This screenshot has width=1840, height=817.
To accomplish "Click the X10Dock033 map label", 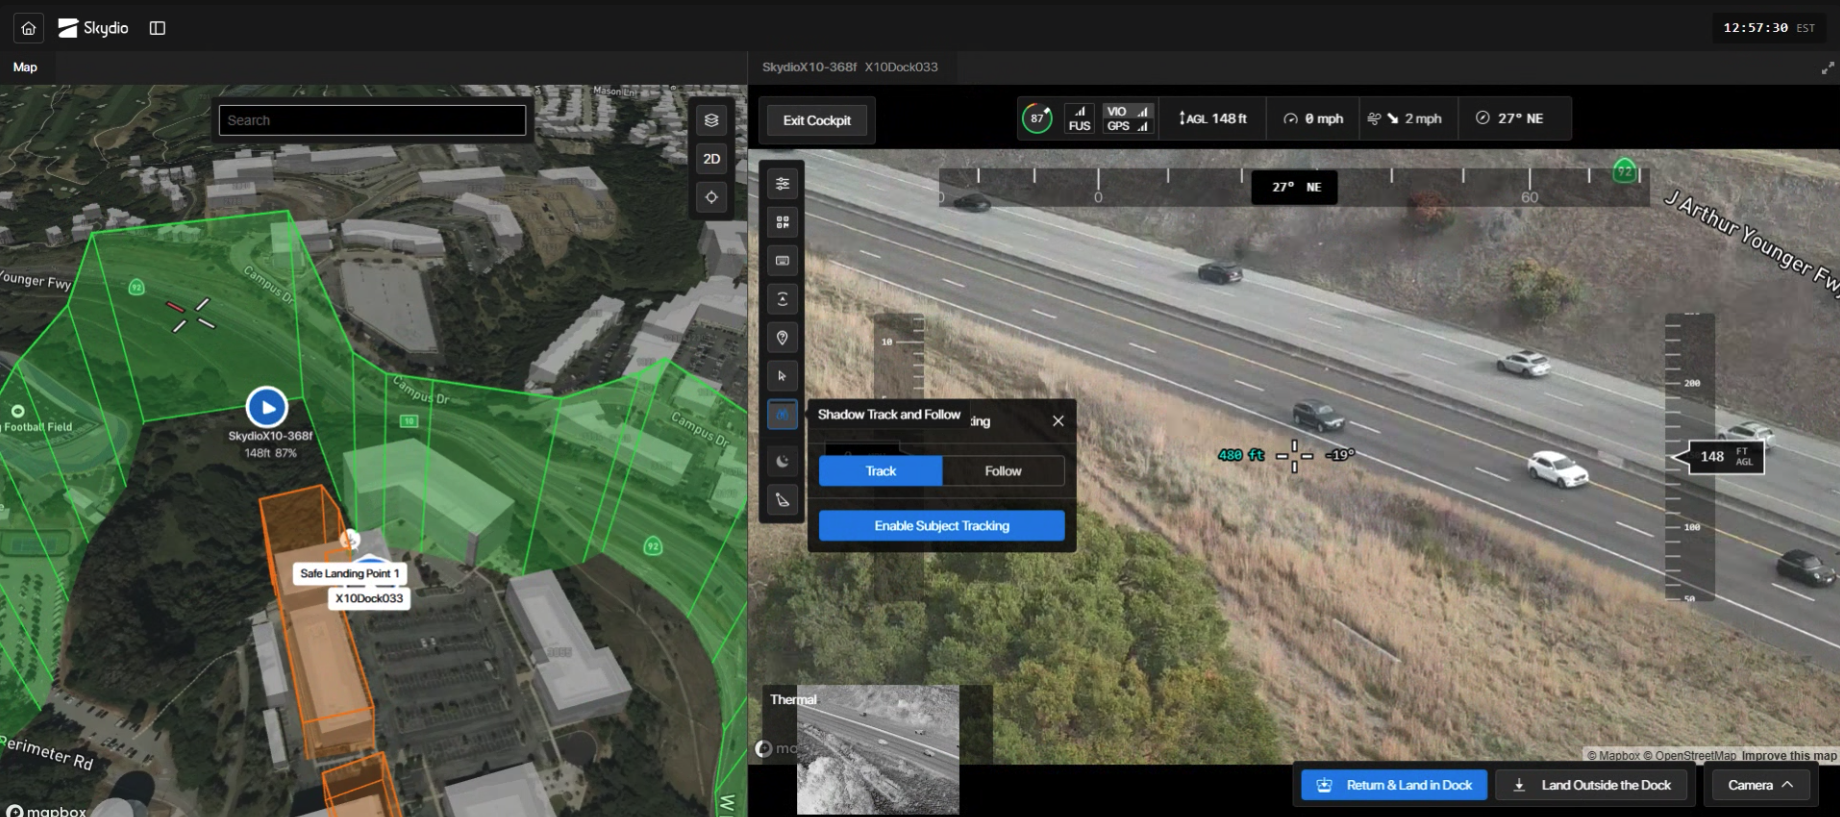I will [369, 598].
